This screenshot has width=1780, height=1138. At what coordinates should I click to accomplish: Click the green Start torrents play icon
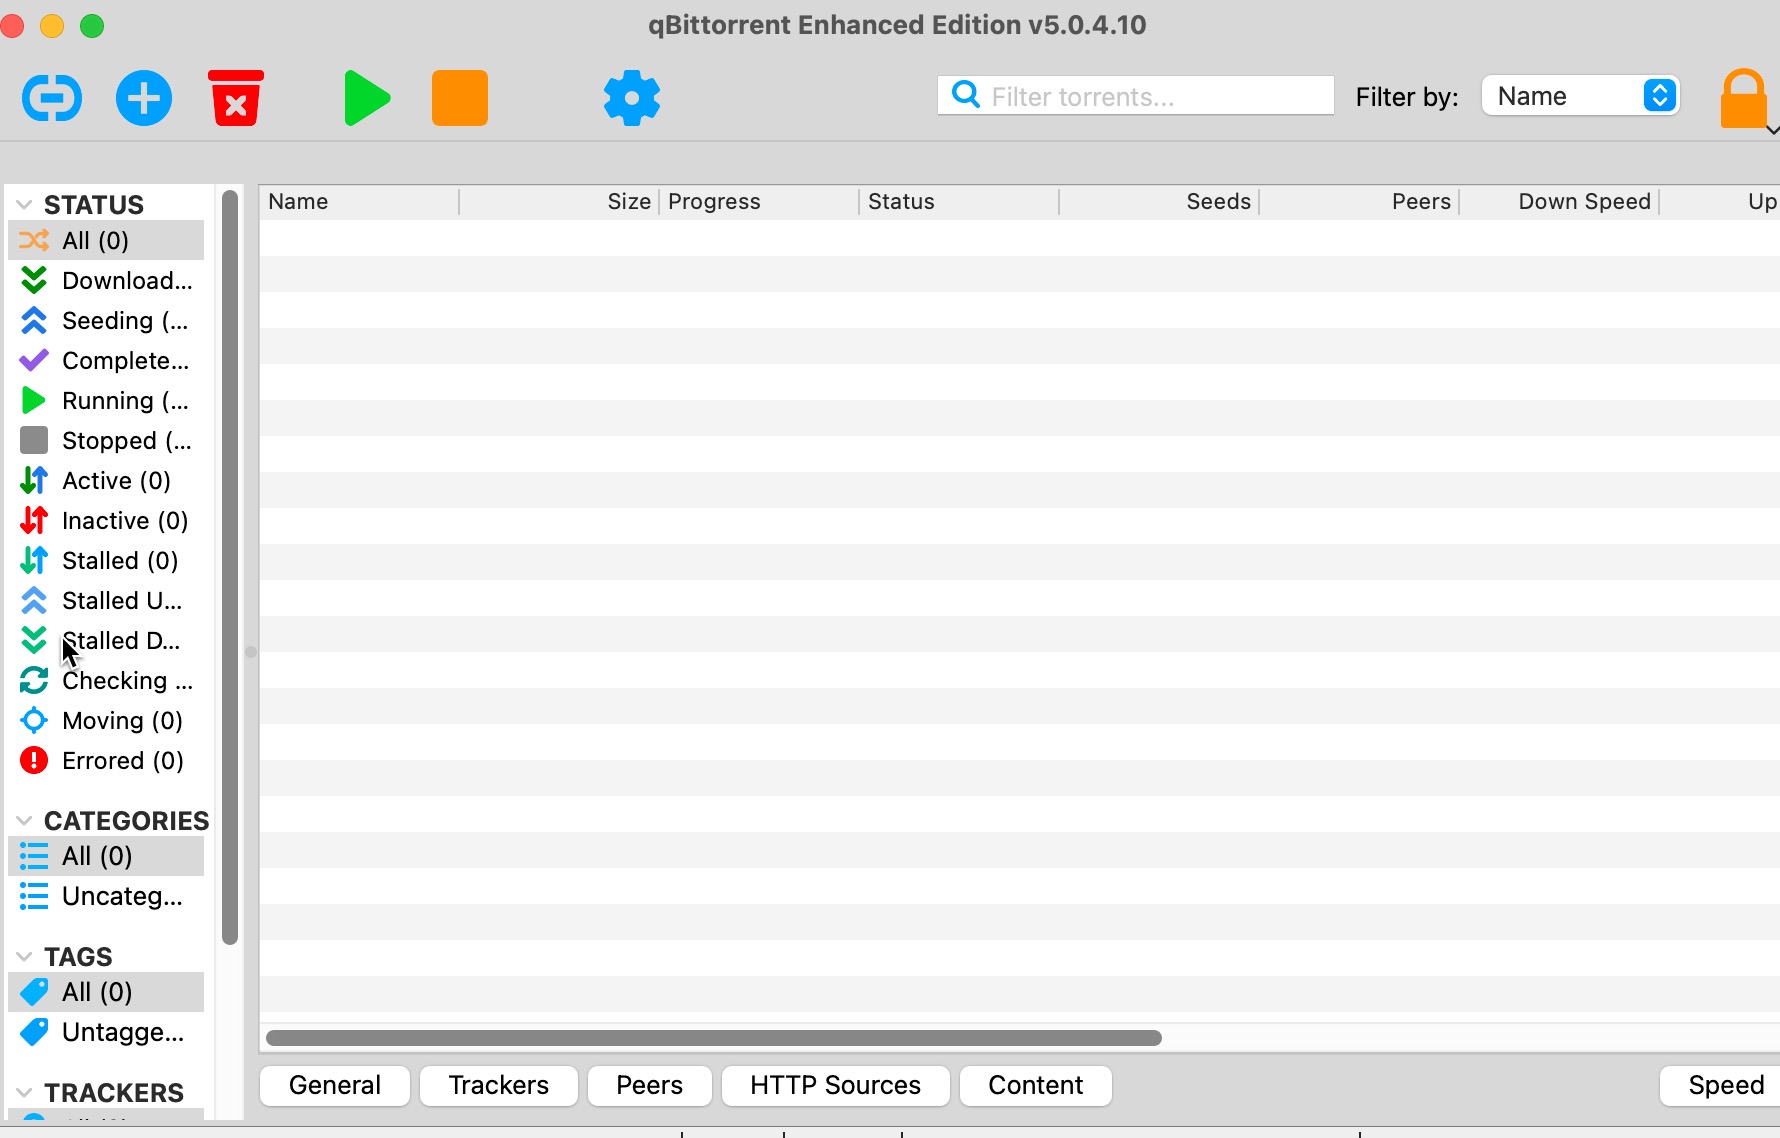coord(366,98)
